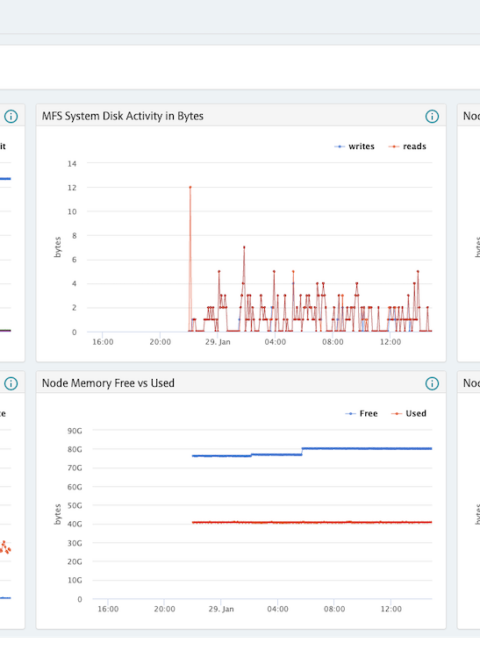This screenshot has width=480, height=650.
Task: Open info icon for Node Memory Free vs Used
Action: pos(432,383)
